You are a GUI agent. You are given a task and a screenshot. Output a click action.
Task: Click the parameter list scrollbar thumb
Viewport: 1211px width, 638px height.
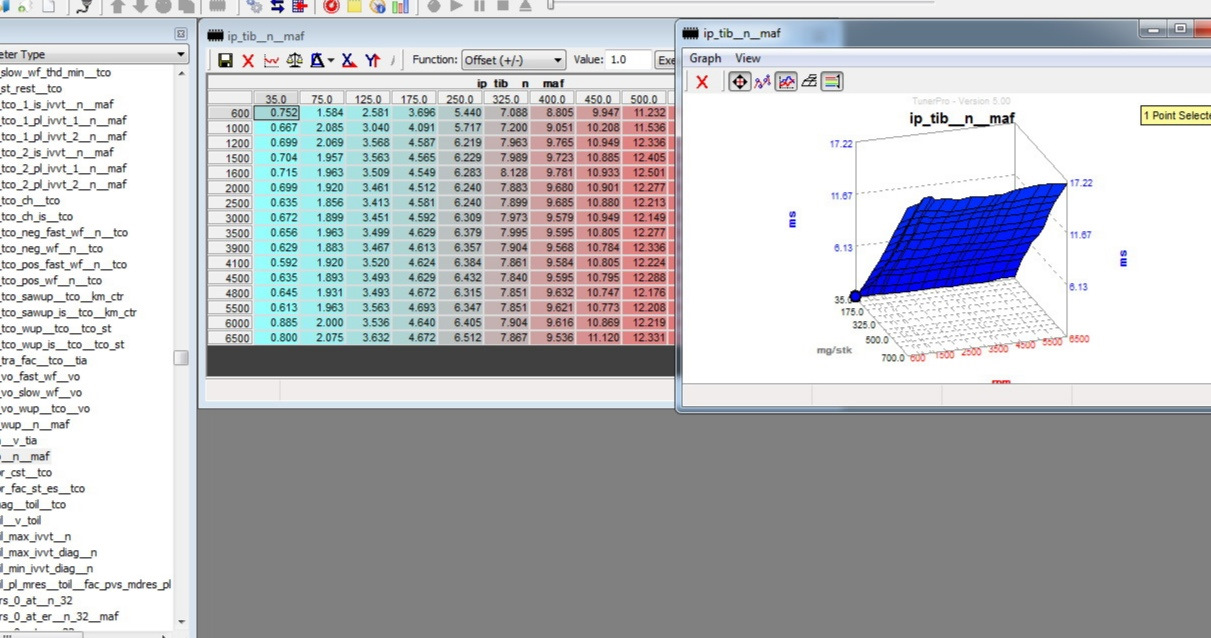click(181, 358)
